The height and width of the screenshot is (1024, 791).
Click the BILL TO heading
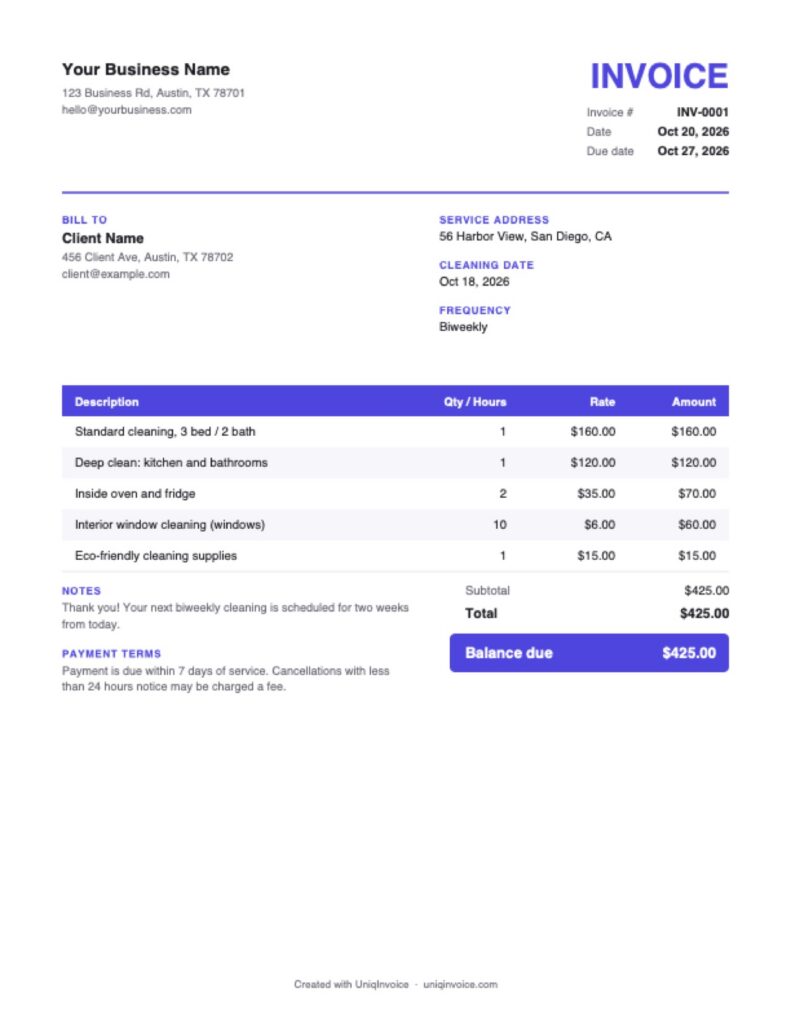[84, 220]
